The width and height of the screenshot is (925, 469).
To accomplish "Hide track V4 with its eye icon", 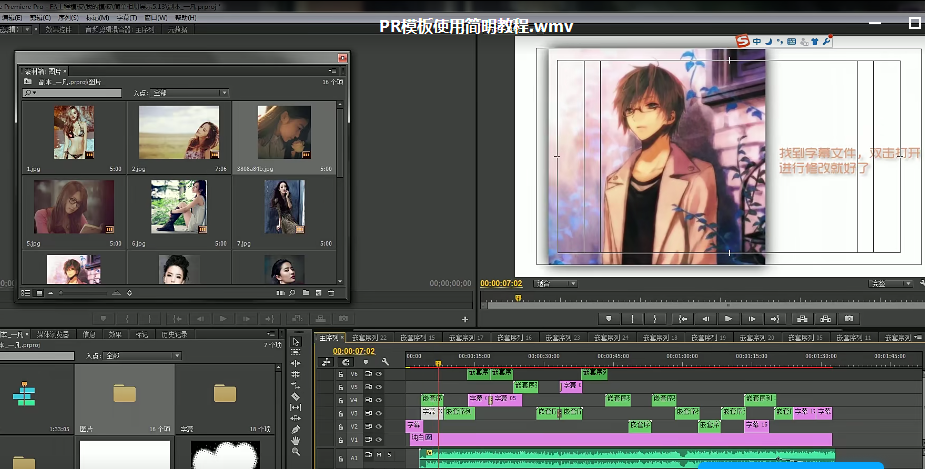I will (x=379, y=400).
